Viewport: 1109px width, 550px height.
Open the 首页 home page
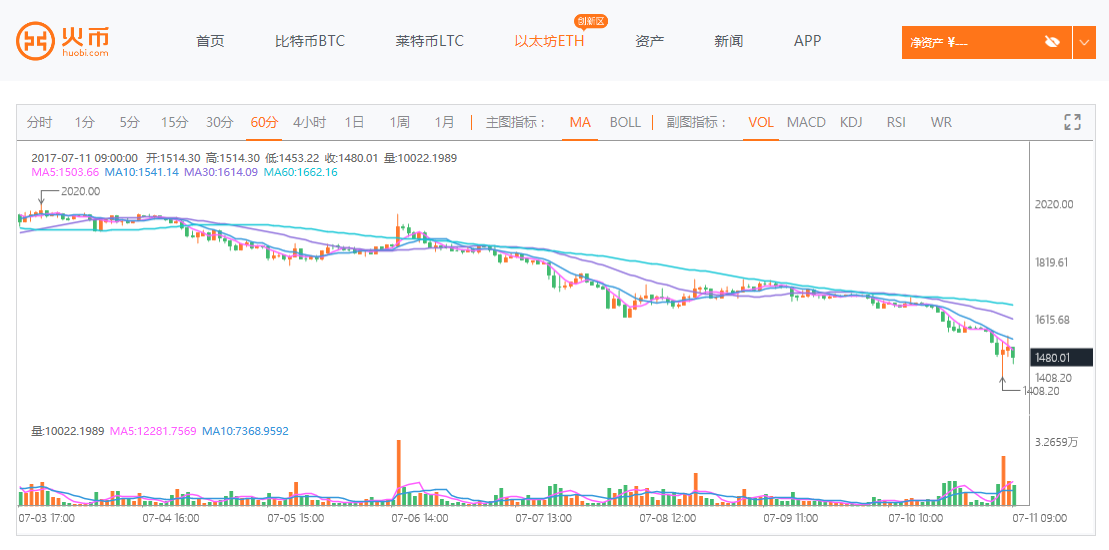tap(210, 41)
